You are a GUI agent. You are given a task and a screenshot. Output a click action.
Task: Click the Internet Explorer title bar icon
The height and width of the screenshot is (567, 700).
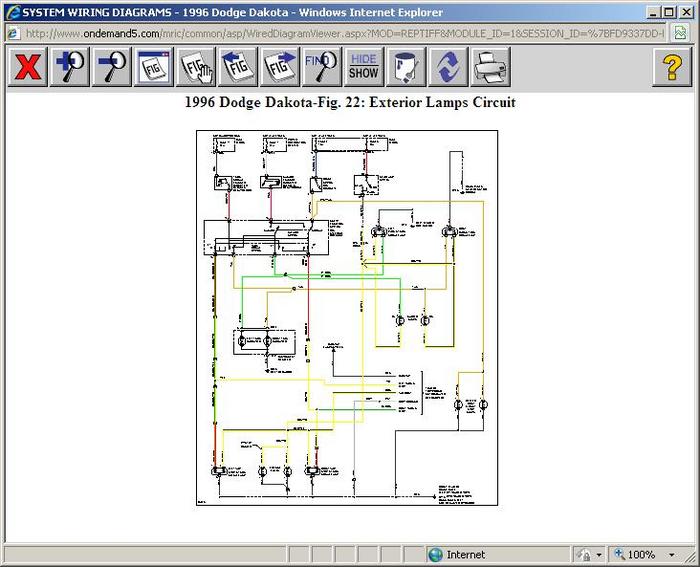coord(13,11)
